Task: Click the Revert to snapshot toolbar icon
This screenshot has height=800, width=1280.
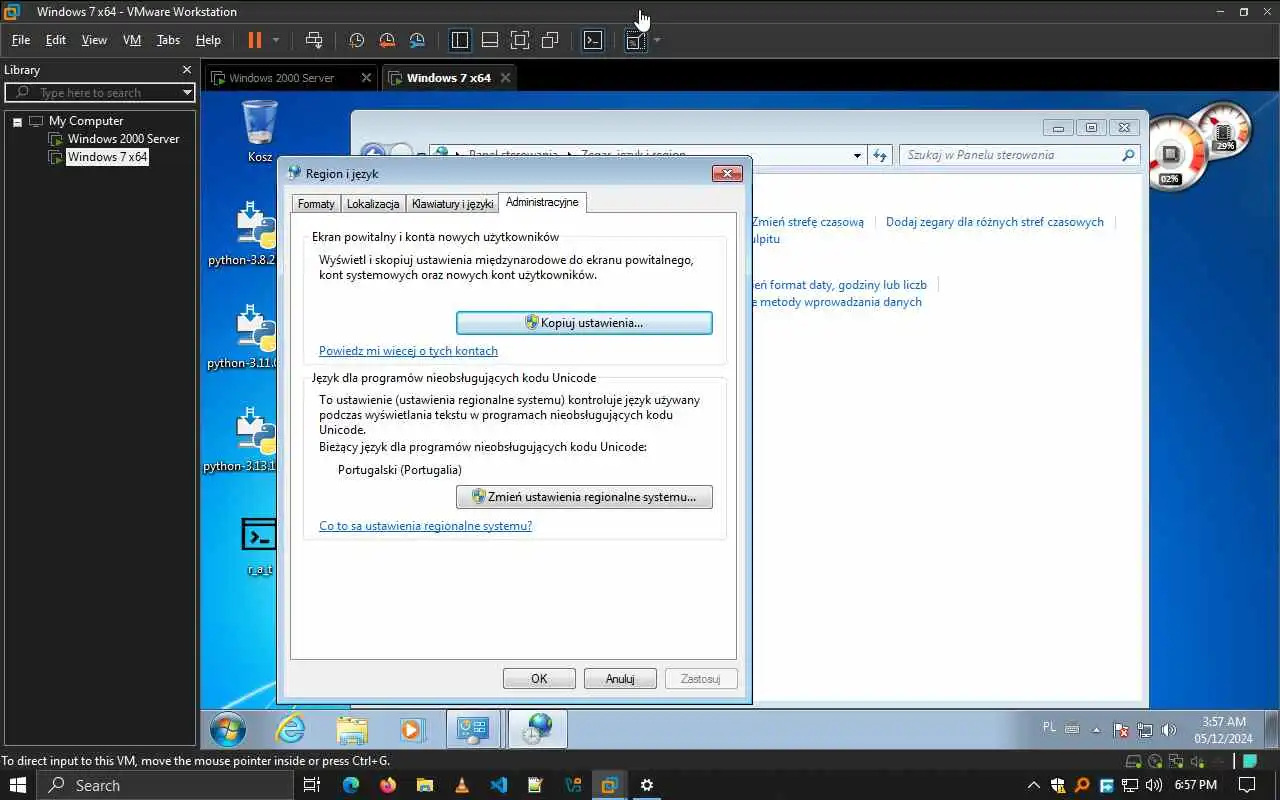Action: 387,40
